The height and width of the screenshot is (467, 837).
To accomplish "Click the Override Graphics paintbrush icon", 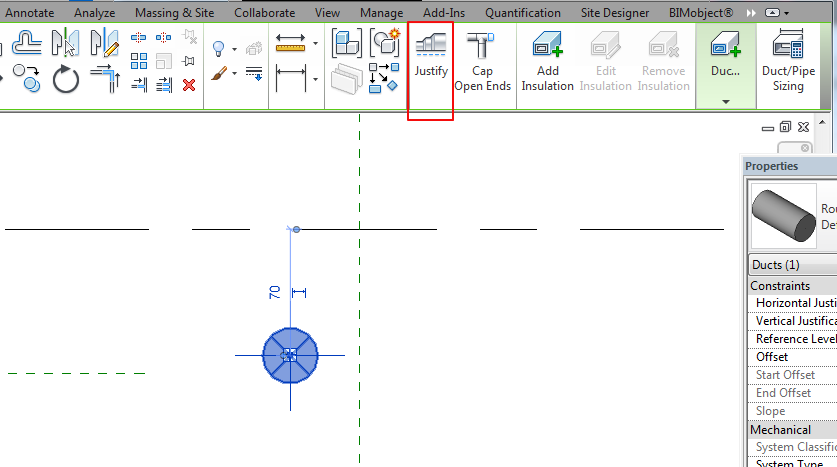I will pyautogui.click(x=219, y=73).
